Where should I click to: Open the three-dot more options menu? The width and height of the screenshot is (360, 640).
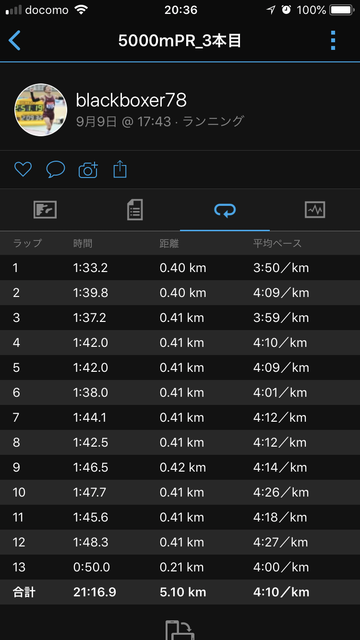point(333,40)
